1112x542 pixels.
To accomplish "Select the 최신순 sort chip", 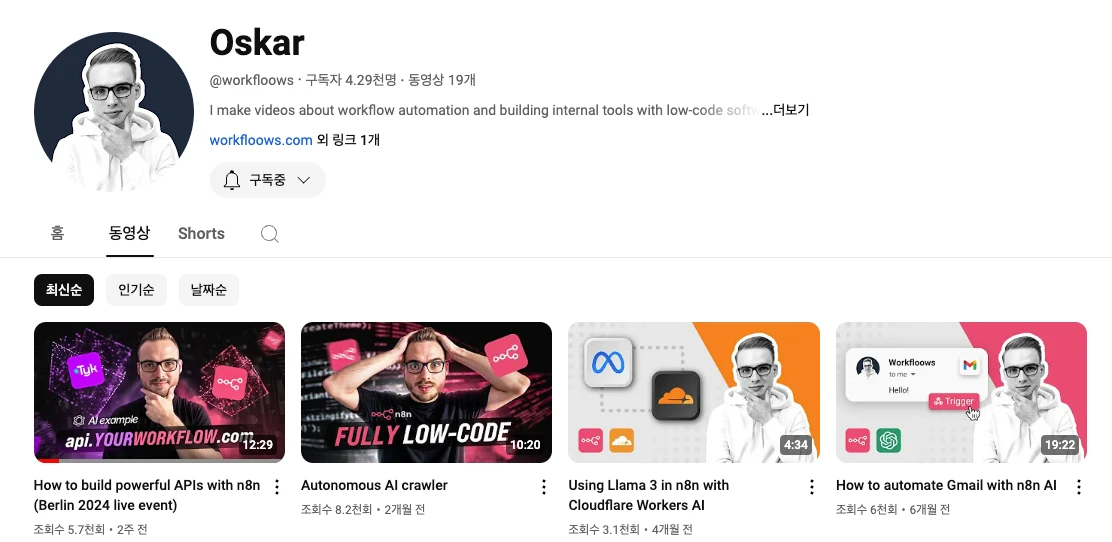I will point(64,289).
